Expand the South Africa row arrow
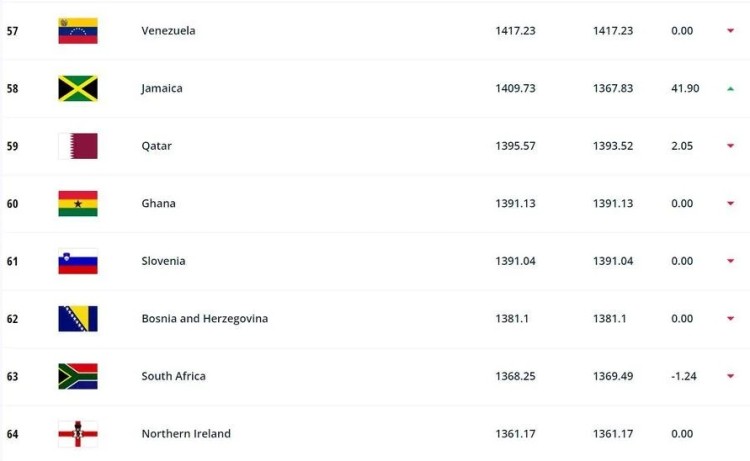 pyautogui.click(x=730, y=376)
